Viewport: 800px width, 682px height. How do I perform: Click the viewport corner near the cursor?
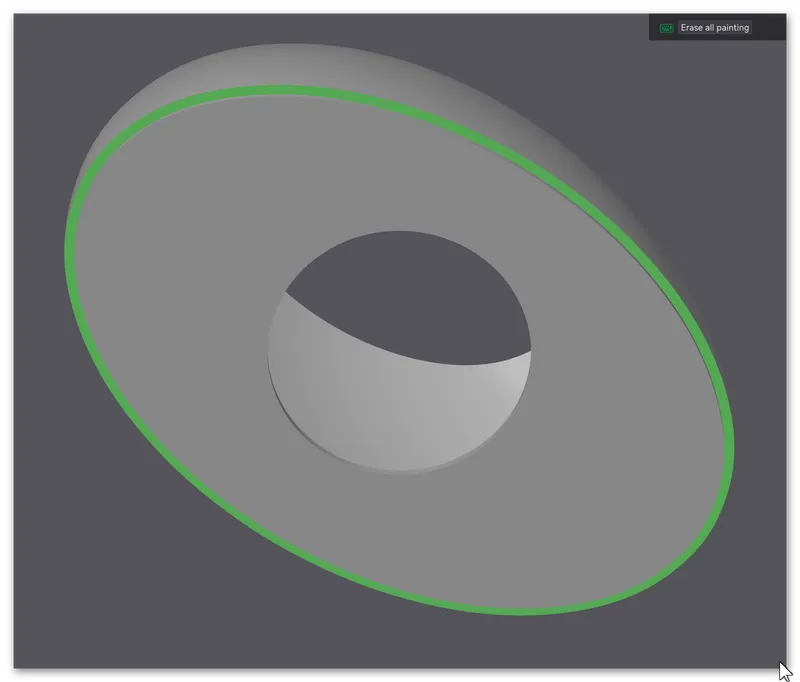[x=770, y=650]
